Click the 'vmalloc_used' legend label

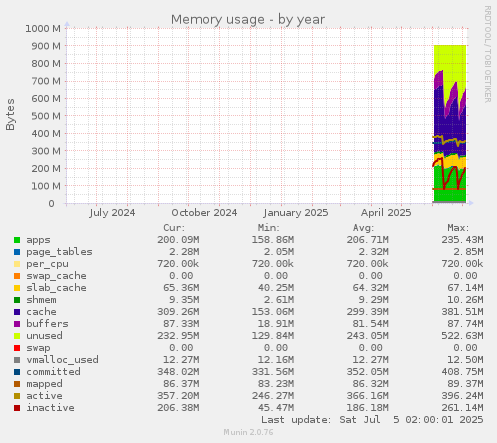(x=62, y=360)
